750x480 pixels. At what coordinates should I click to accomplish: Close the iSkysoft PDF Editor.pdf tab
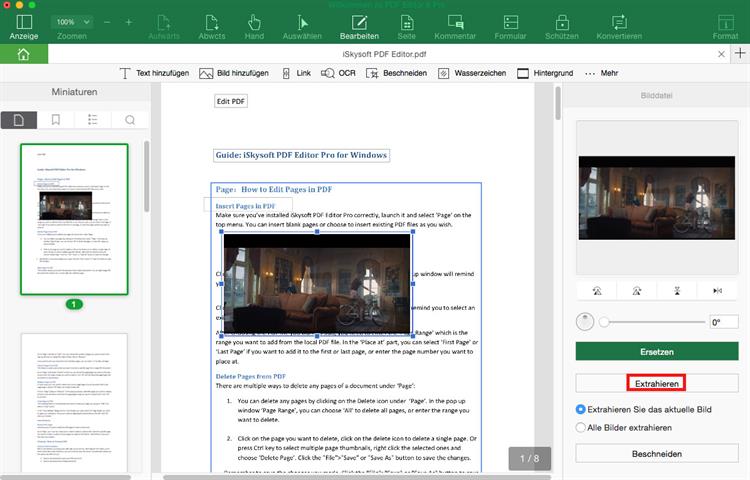721,55
